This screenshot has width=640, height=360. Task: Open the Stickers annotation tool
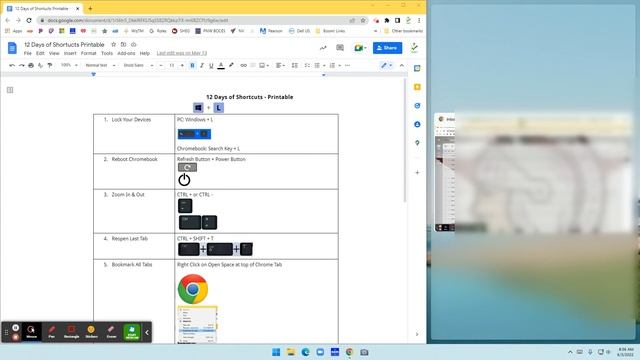[x=91, y=332]
